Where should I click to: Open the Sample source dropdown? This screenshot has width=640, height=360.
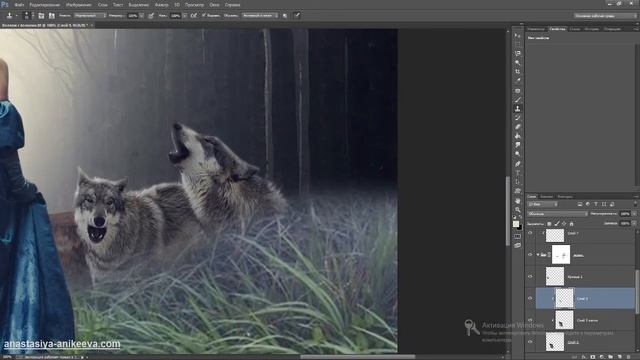coord(260,16)
